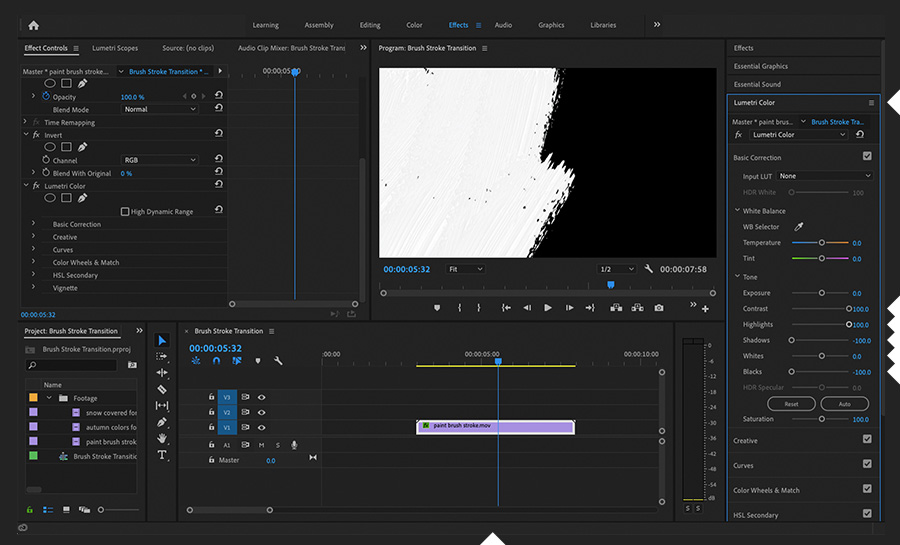Click the Export Frame camera icon

[659, 308]
